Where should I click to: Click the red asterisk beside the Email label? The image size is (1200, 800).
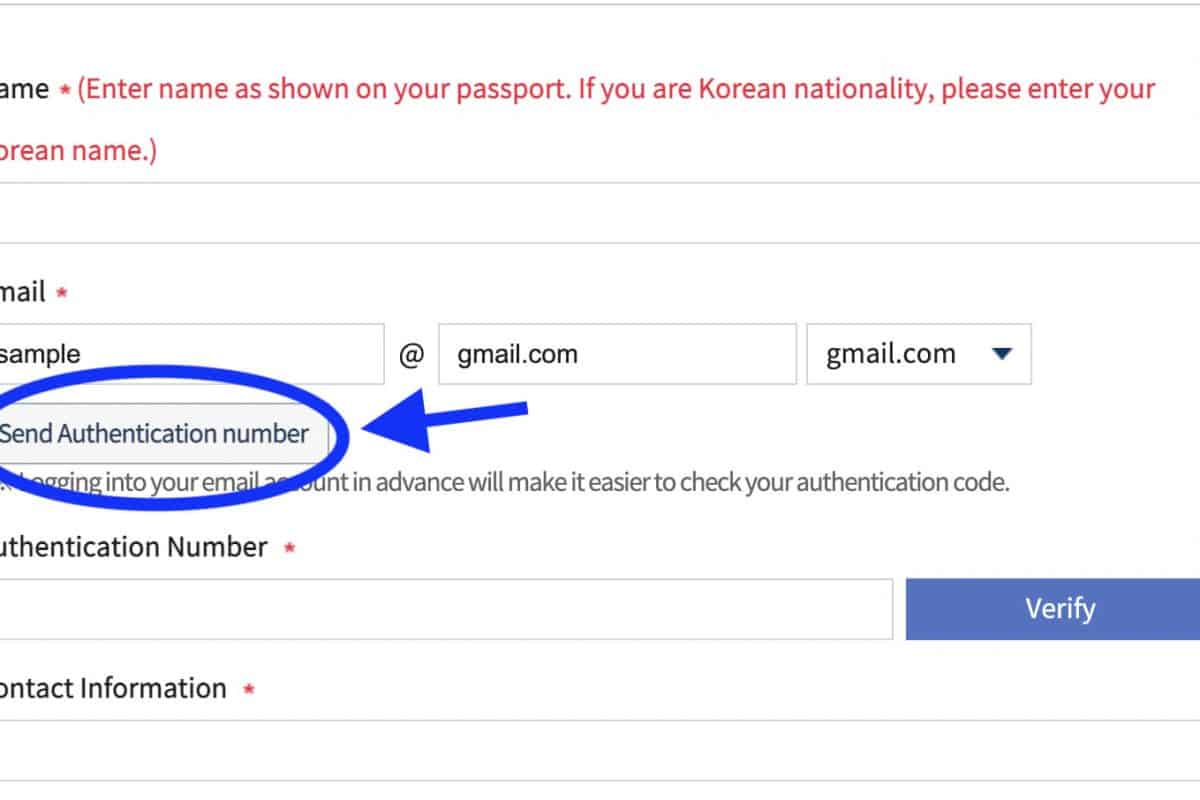pyautogui.click(x=62, y=294)
